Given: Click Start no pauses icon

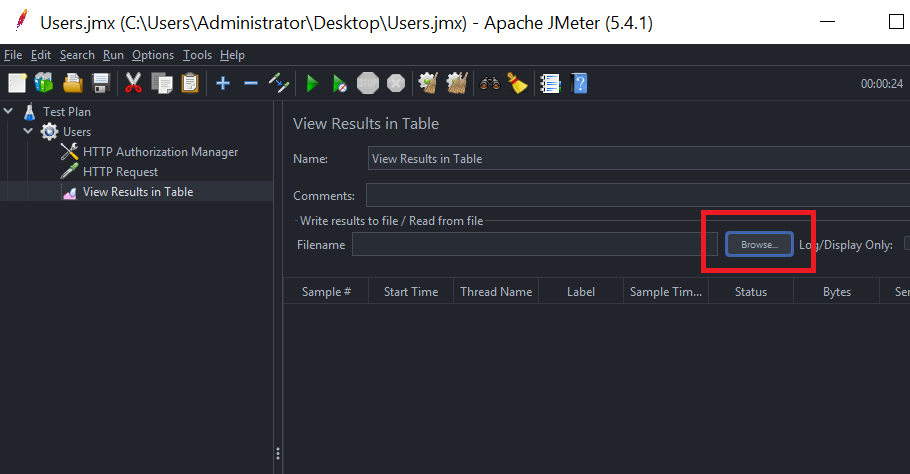Looking at the screenshot, I should click(x=340, y=84).
